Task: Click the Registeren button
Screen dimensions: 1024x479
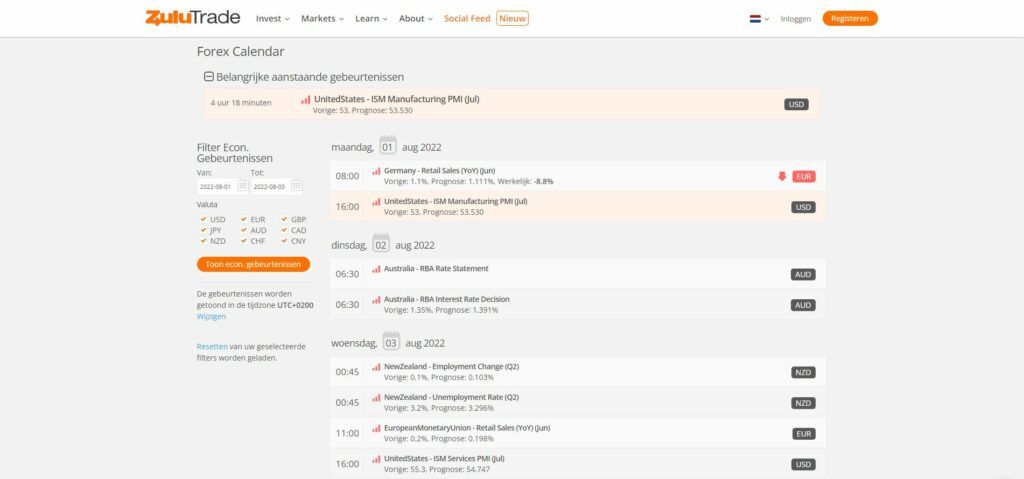Action: coord(850,18)
